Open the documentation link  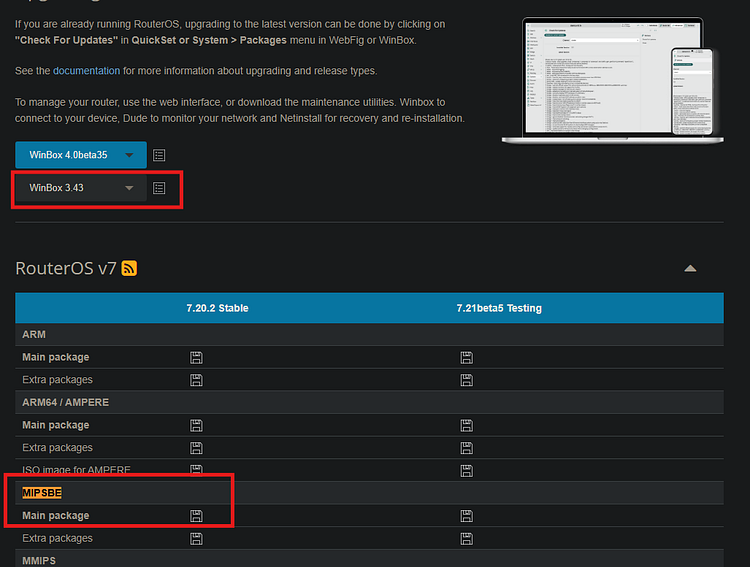pyautogui.click(x=87, y=71)
